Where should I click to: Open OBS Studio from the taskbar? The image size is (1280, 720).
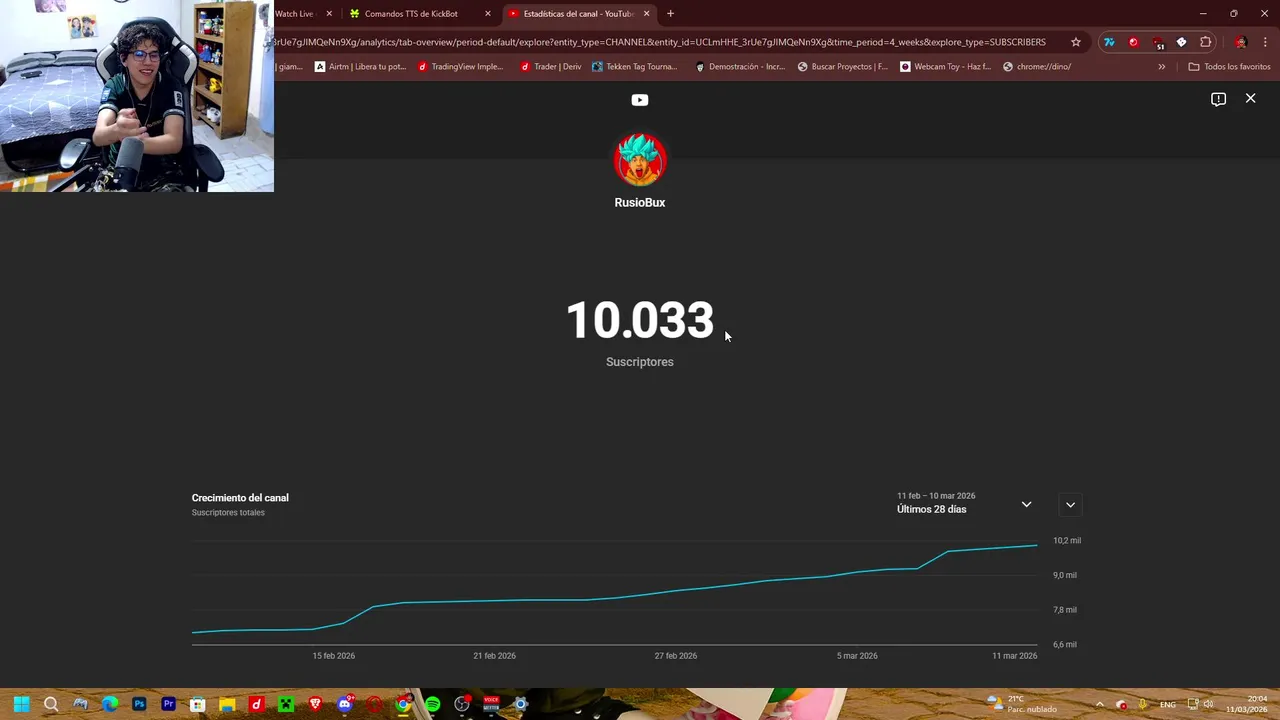(462, 704)
